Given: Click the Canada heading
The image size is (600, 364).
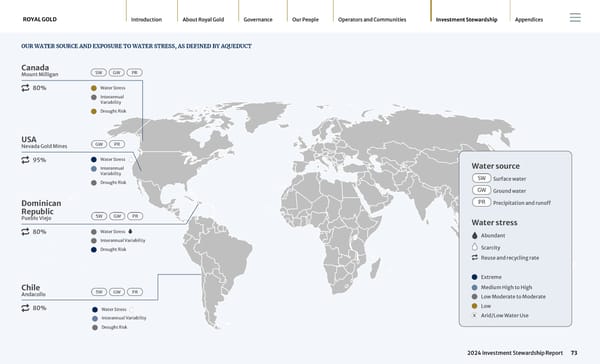Looking at the screenshot, I should (35, 67).
